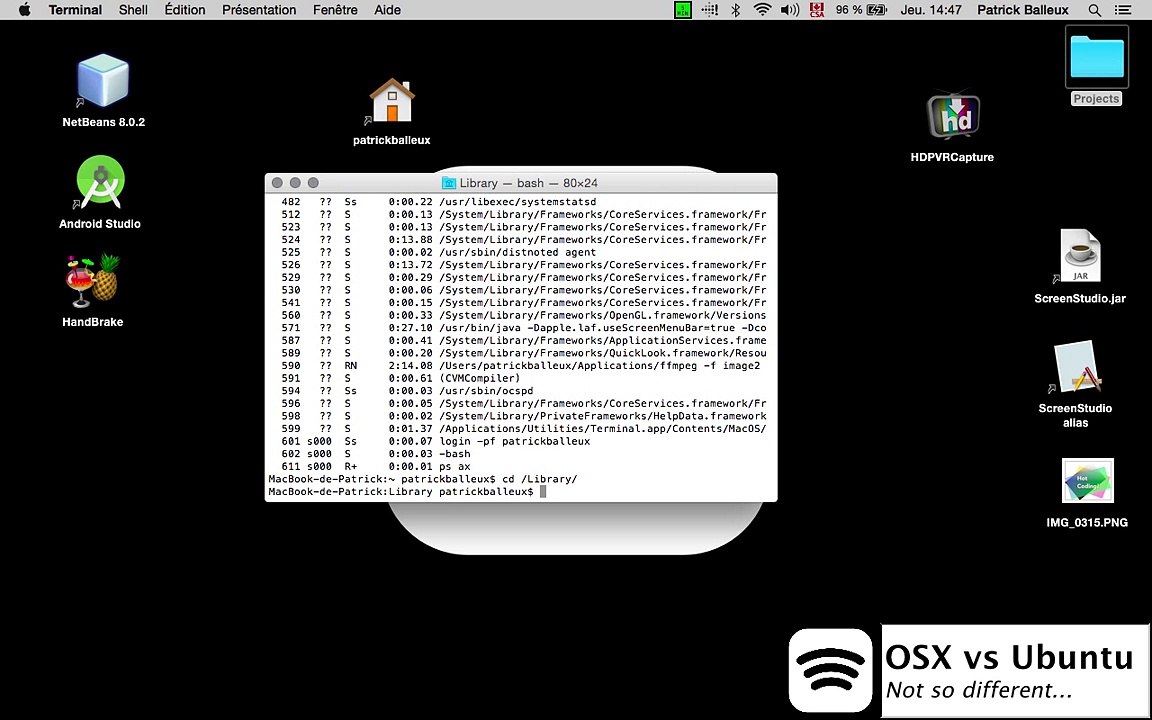Open the volume control in menu bar

coord(790,10)
